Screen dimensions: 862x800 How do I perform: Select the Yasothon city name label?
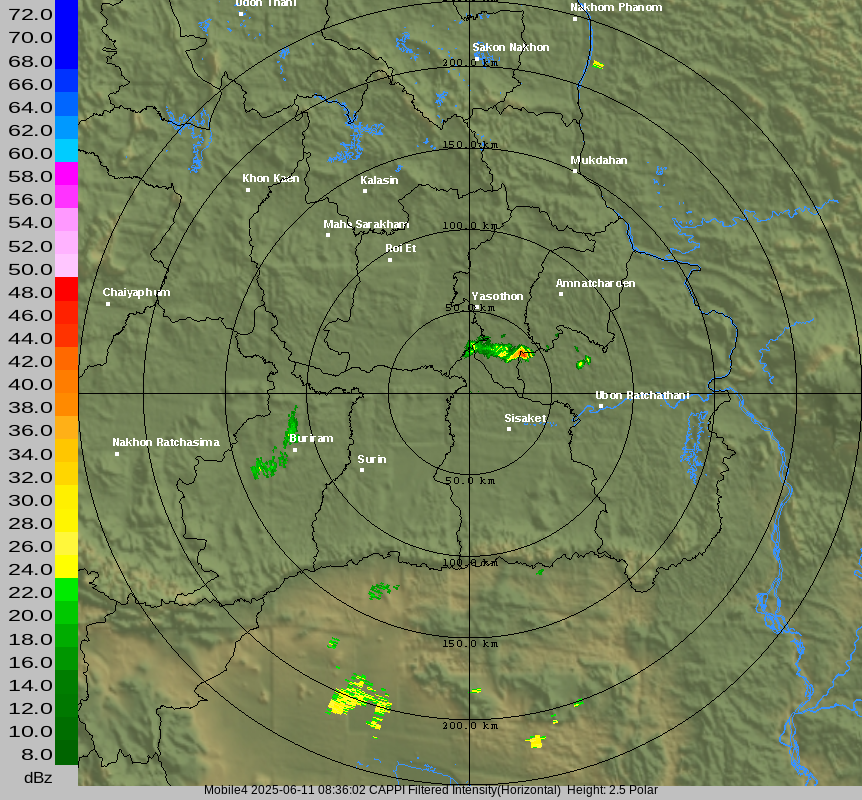[497, 296]
